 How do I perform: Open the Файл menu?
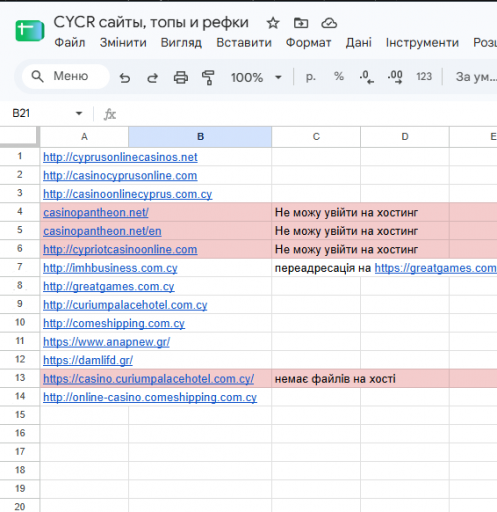pyautogui.click(x=70, y=43)
